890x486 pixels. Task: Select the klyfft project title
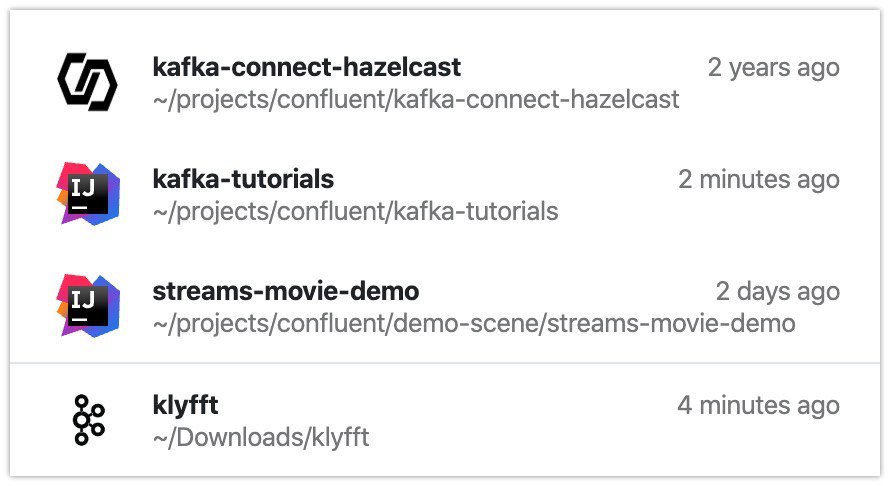click(x=185, y=405)
